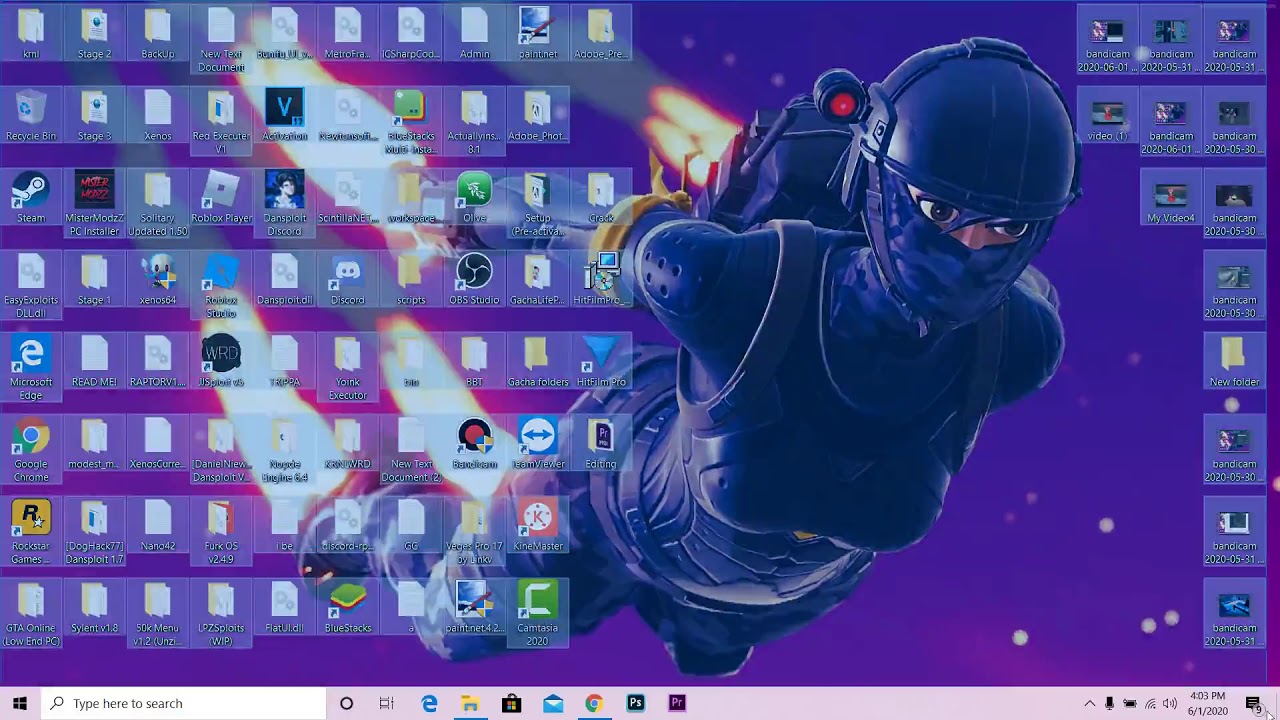Open the xenos64 desktop icon
This screenshot has width=1280, height=720.
pyautogui.click(x=158, y=279)
